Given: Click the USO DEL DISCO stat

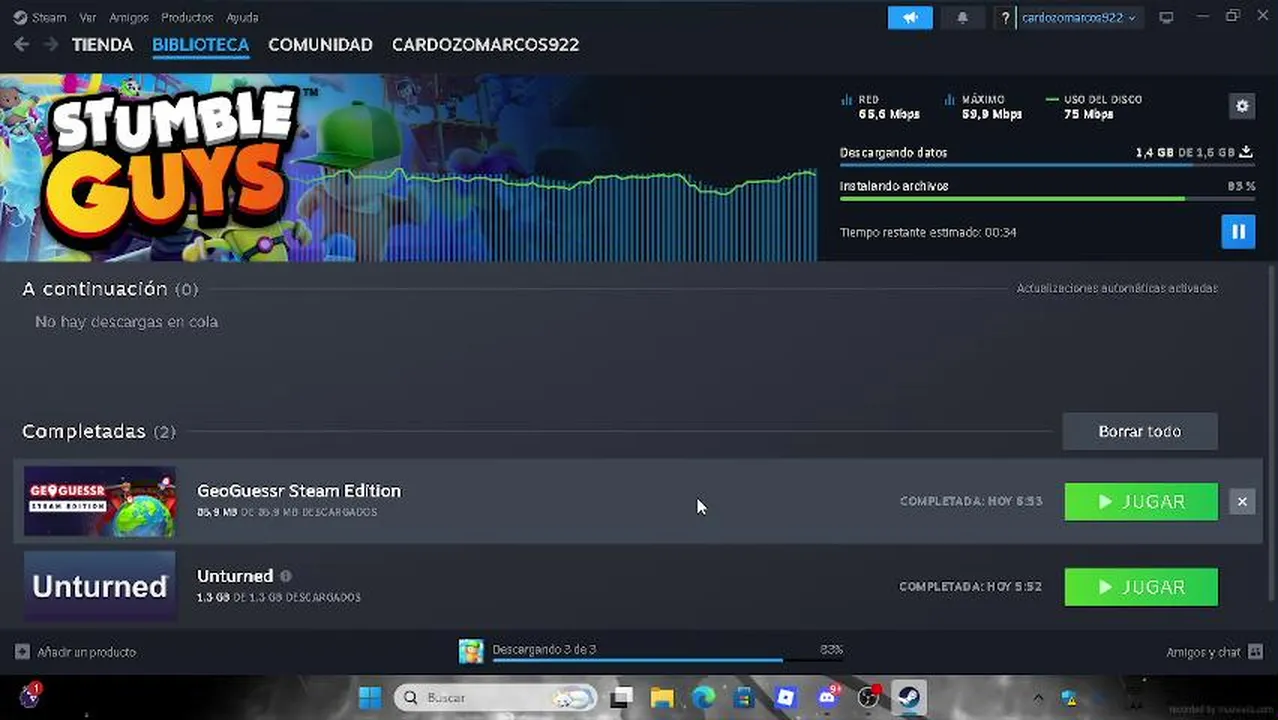Looking at the screenshot, I should (1093, 106).
